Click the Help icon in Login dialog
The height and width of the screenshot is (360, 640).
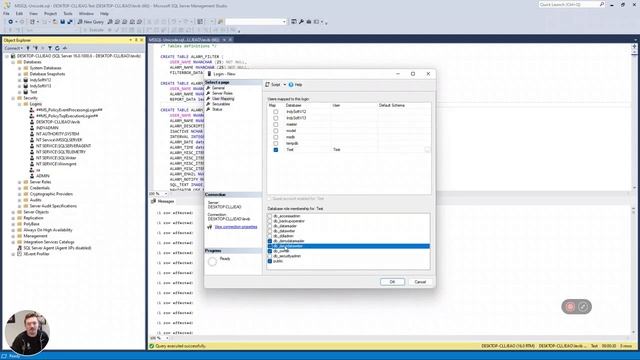click(291, 84)
